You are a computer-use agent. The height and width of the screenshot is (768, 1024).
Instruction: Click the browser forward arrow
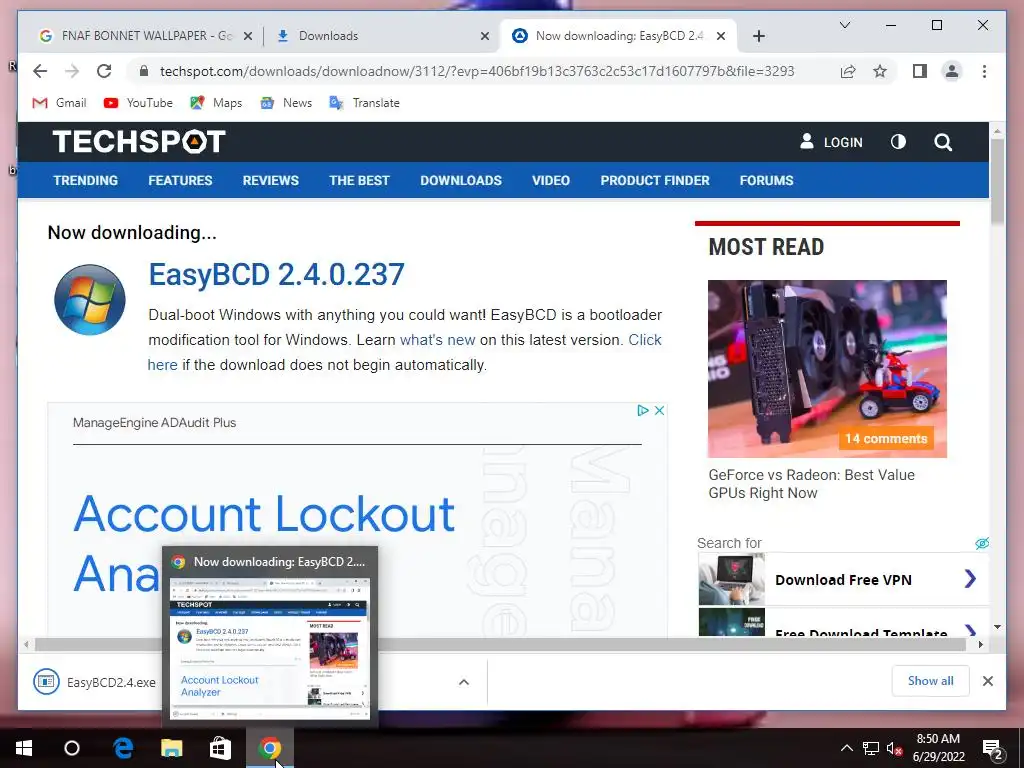(72, 71)
